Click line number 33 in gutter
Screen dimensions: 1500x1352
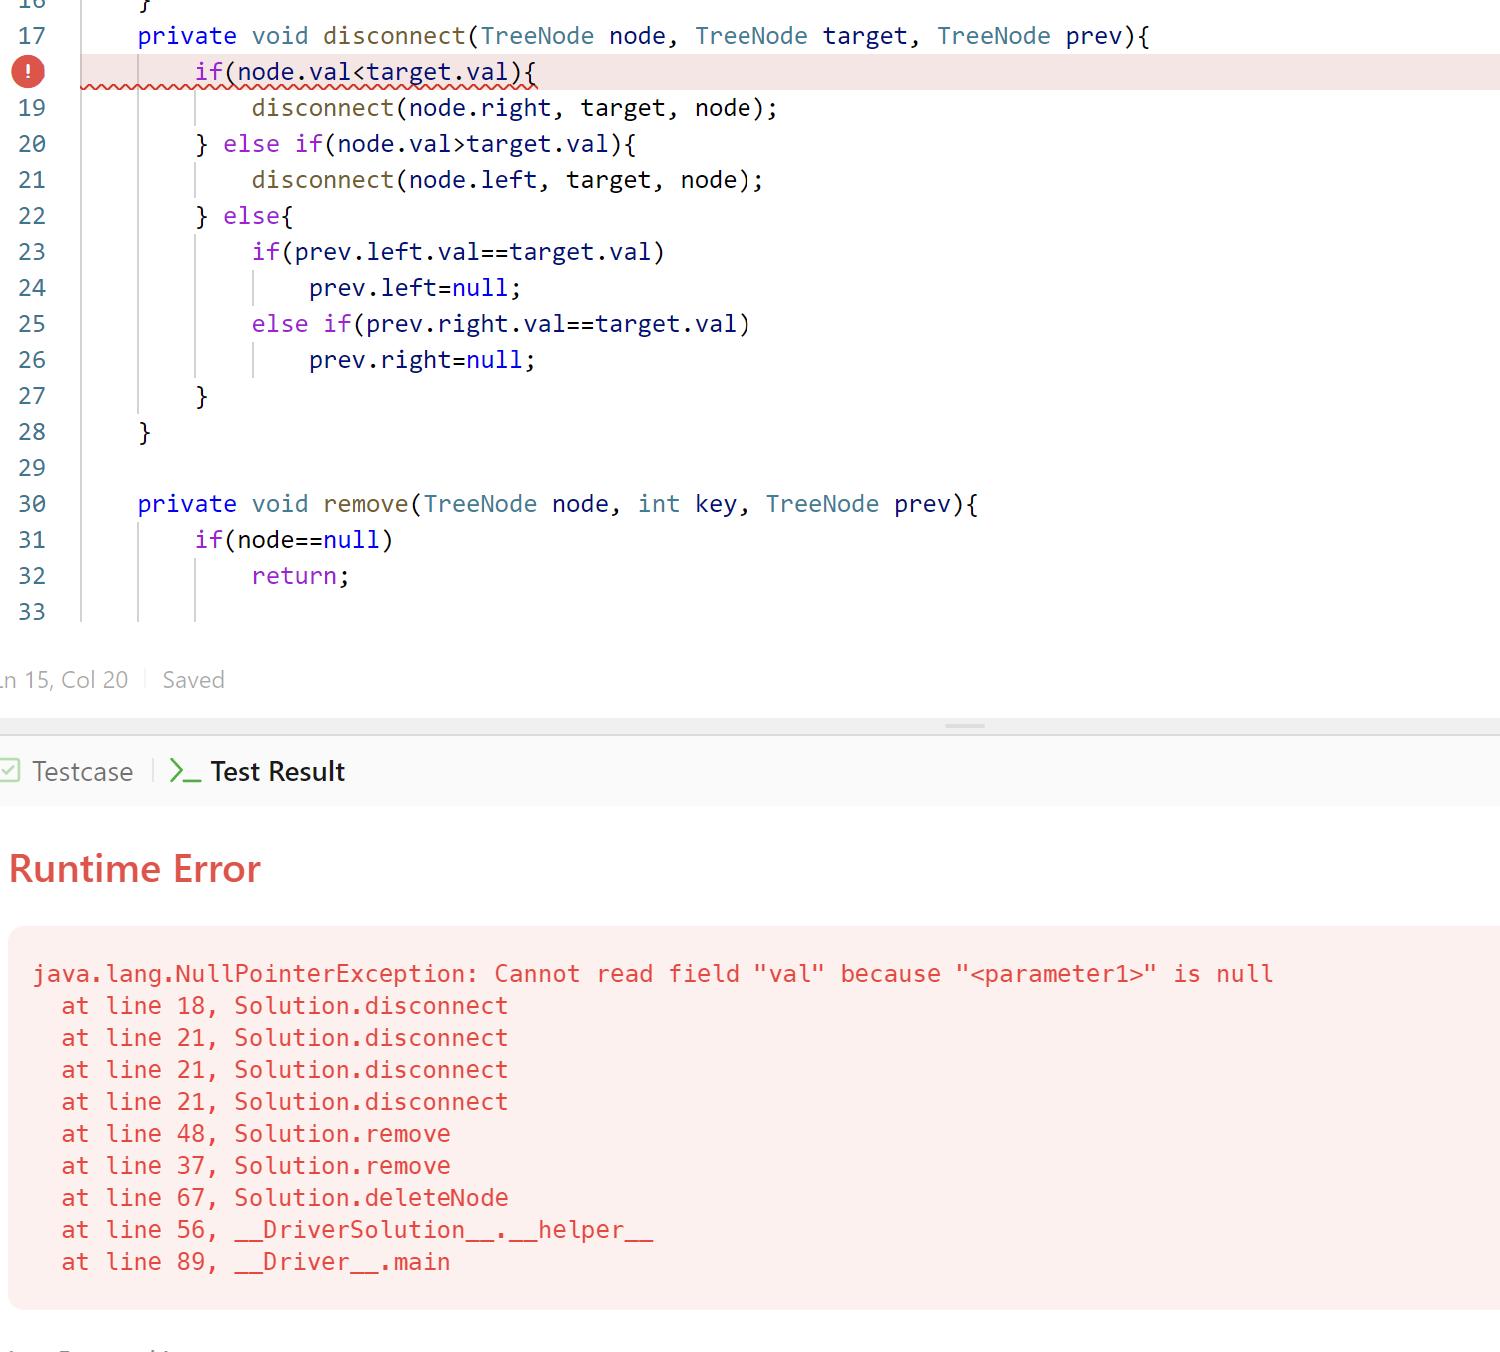tap(32, 612)
